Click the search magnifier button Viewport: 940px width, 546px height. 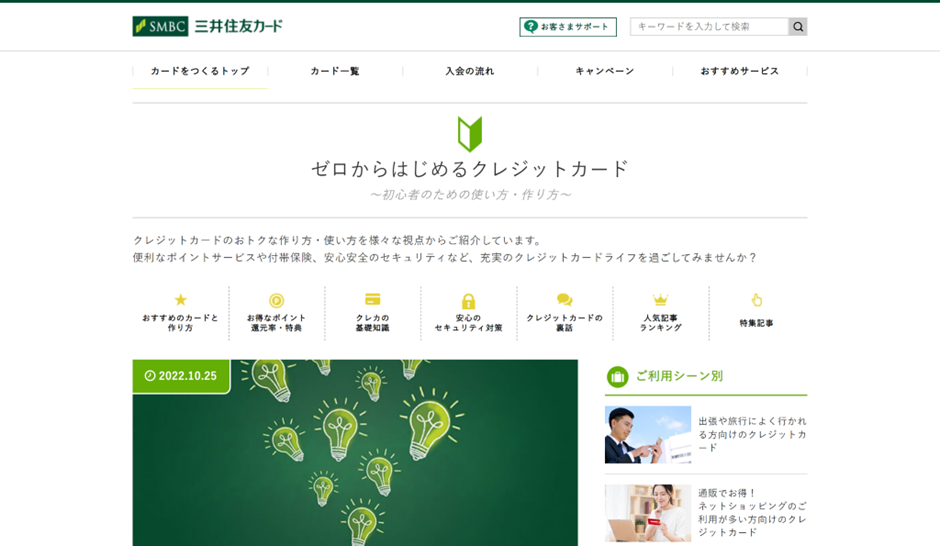click(x=797, y=27)
